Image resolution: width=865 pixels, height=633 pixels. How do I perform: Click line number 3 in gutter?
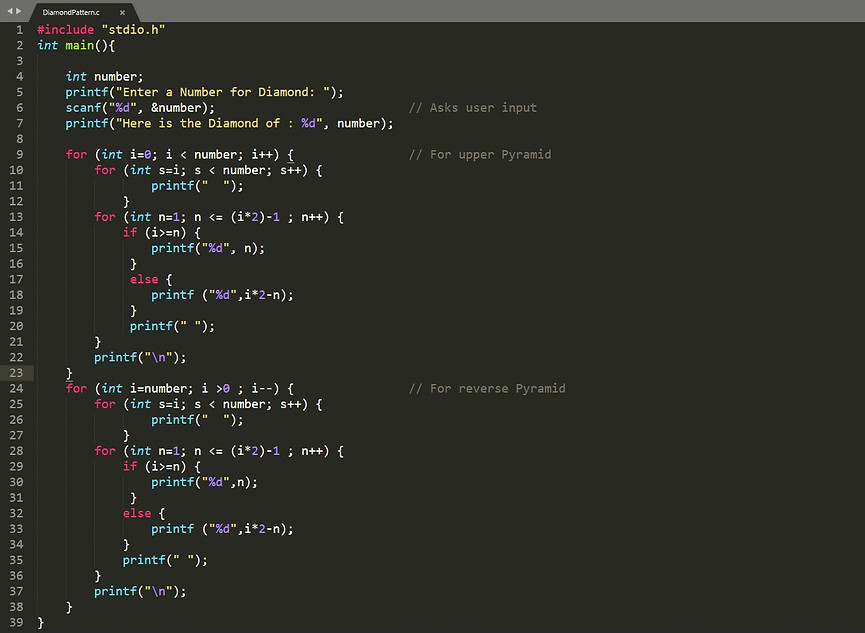(20, 61)
